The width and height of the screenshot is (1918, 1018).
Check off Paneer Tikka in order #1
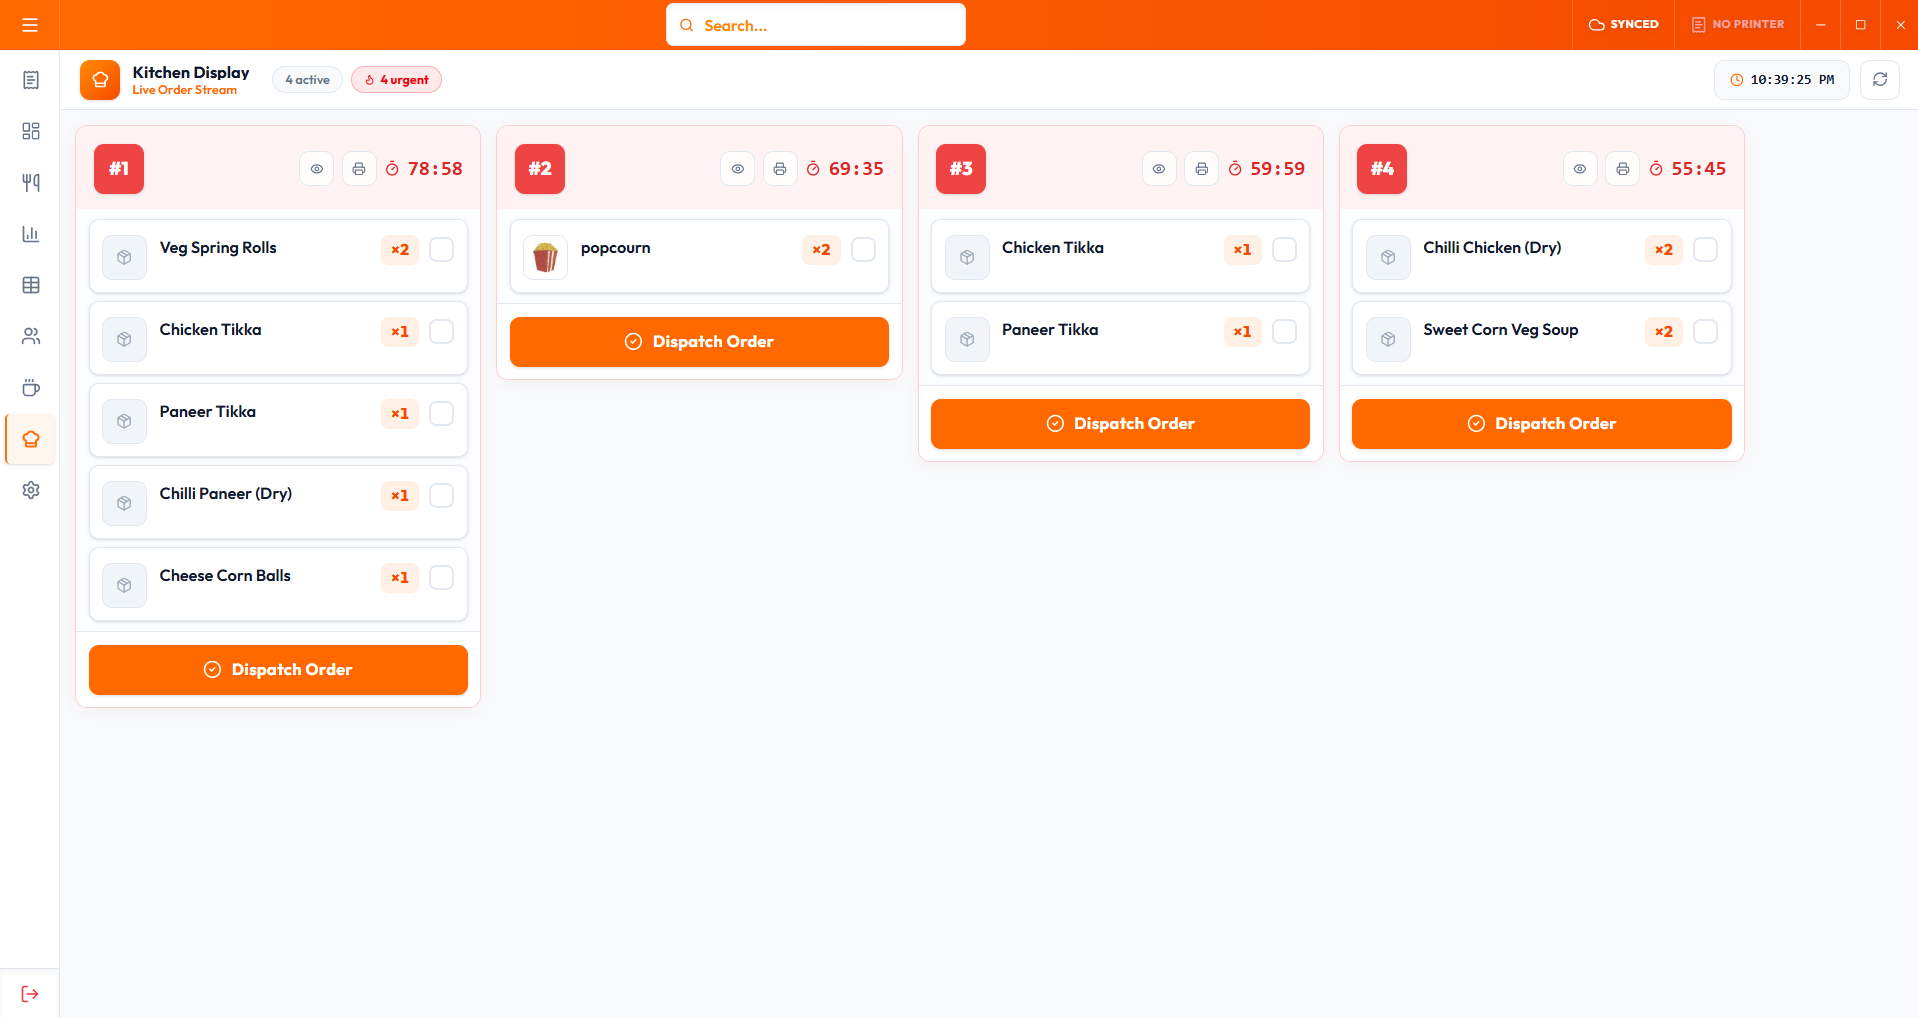coord(441,413)
